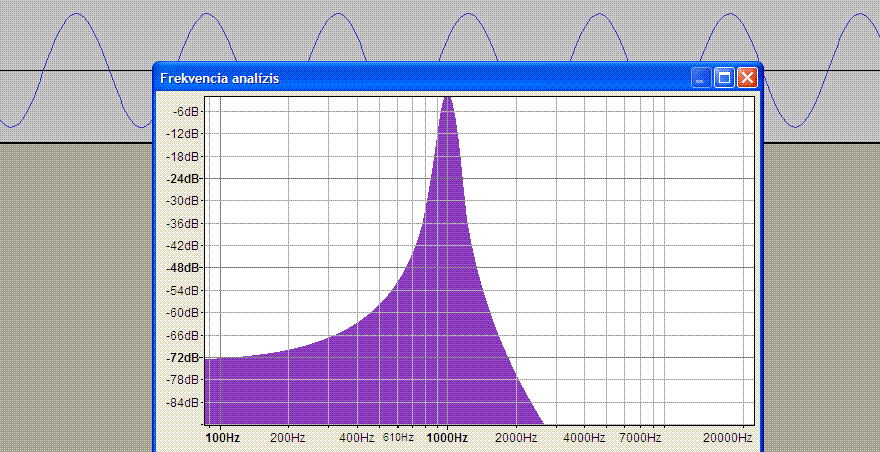Click the 200Hz label on frequency axis
The height and width of the screenshot is (452, 880).
pos(288,438)
